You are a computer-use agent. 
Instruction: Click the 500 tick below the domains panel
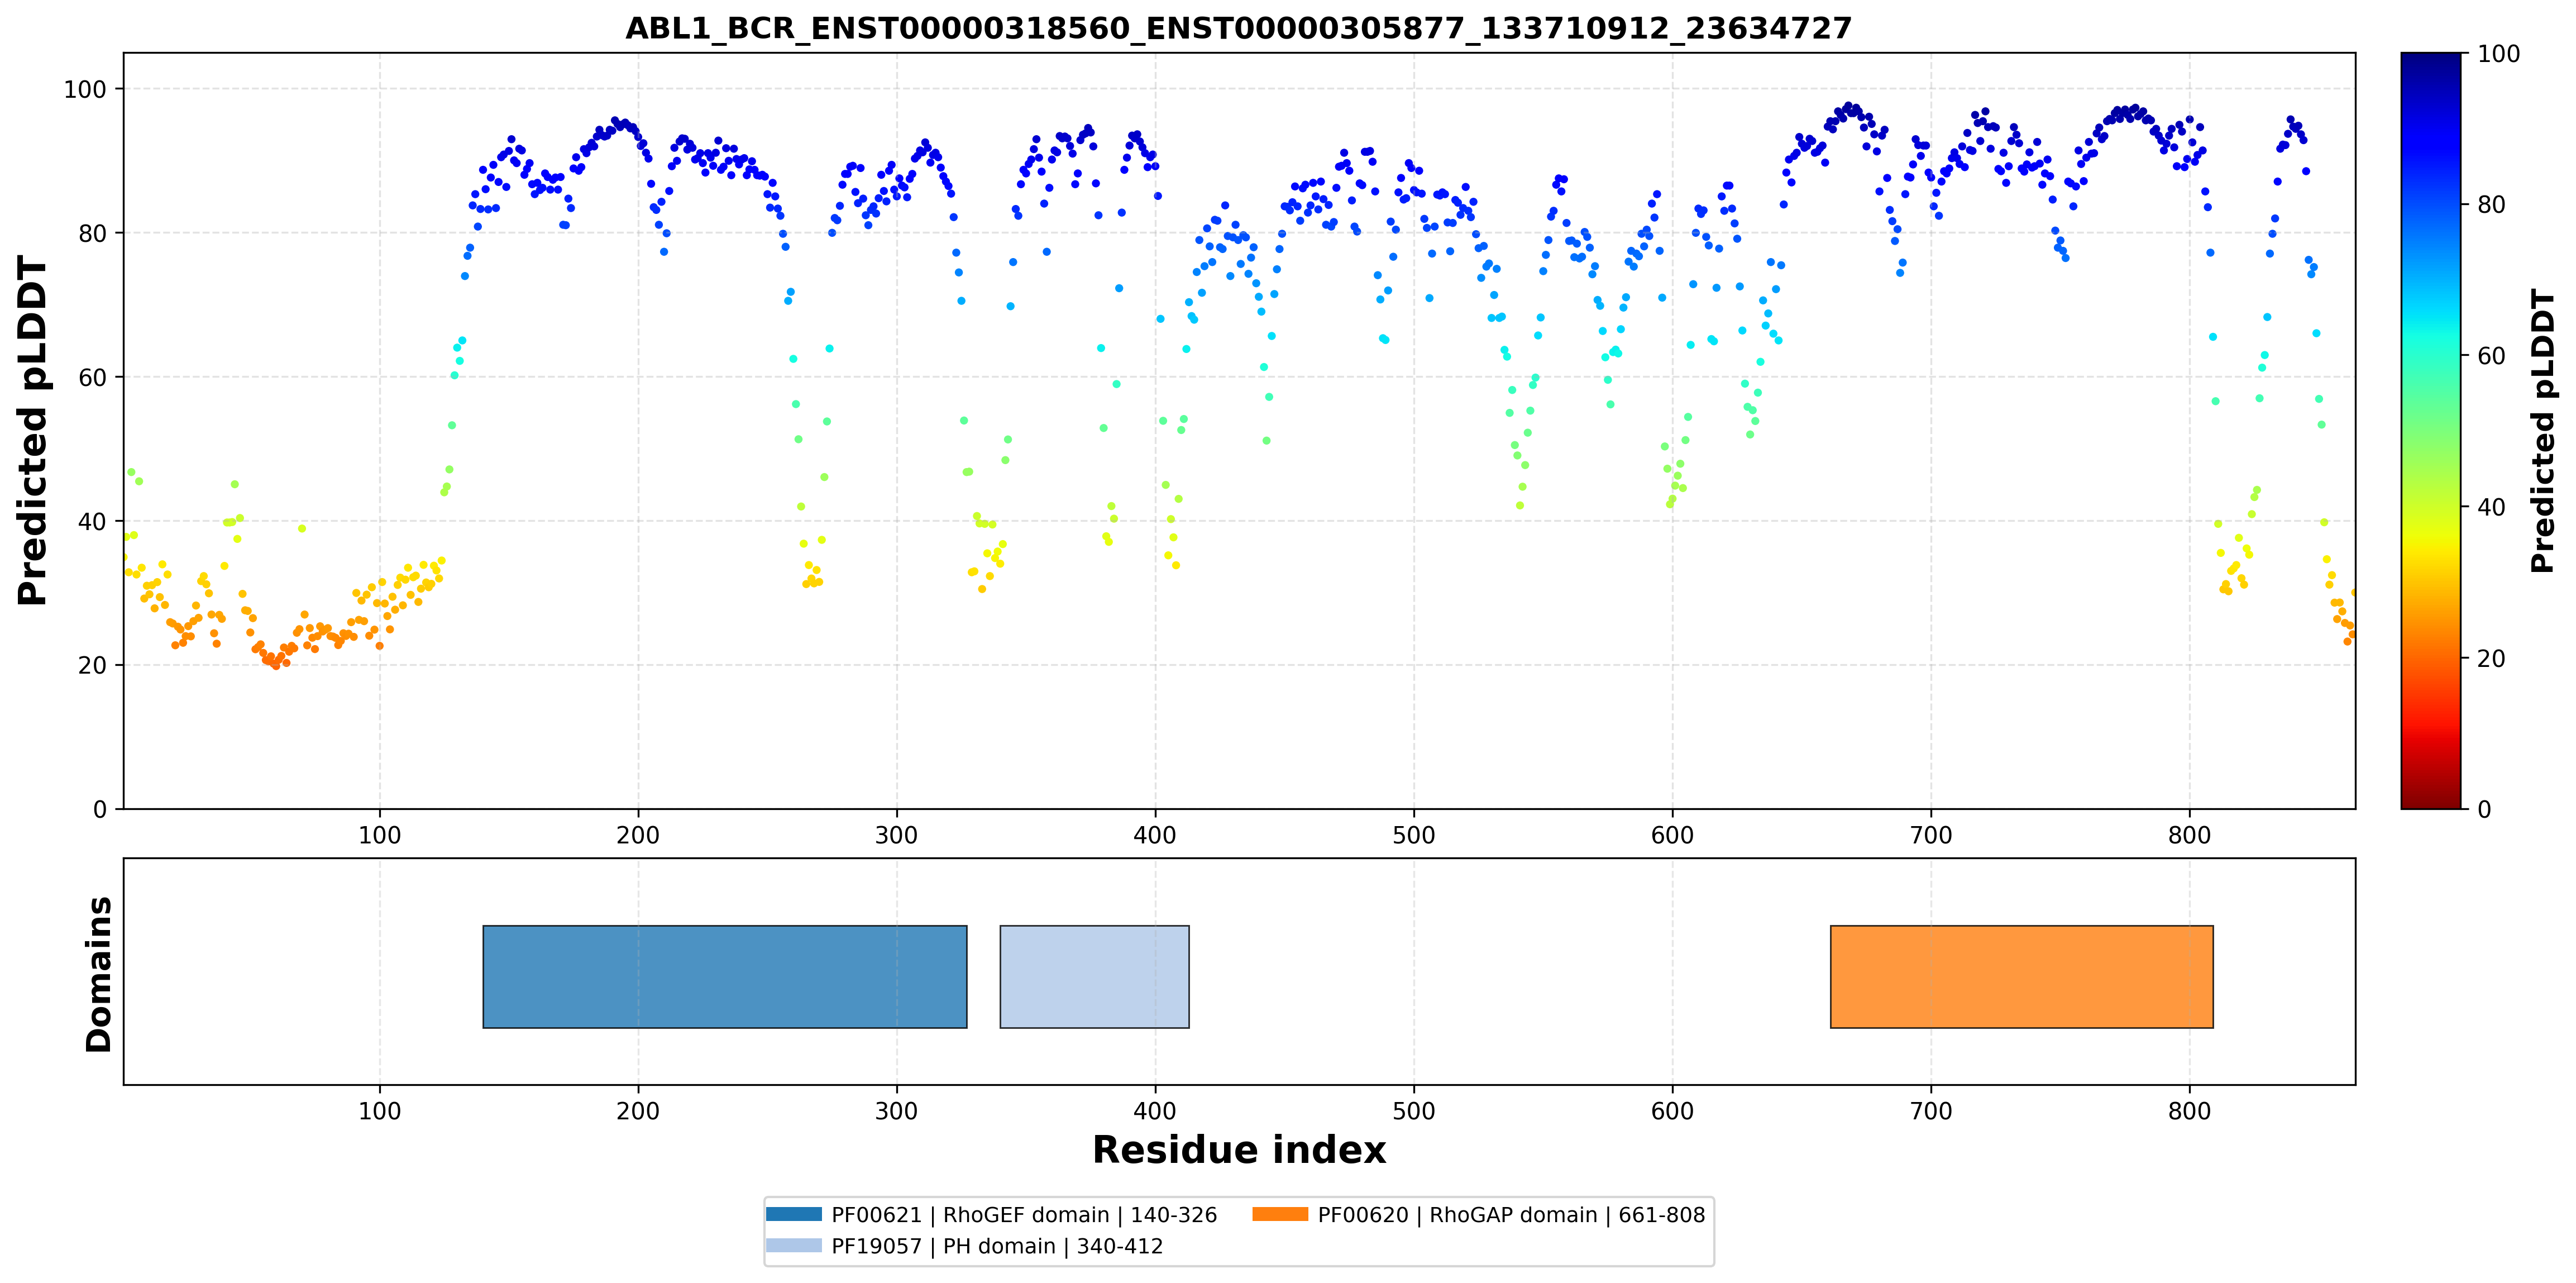(x=1414, y=1111)
